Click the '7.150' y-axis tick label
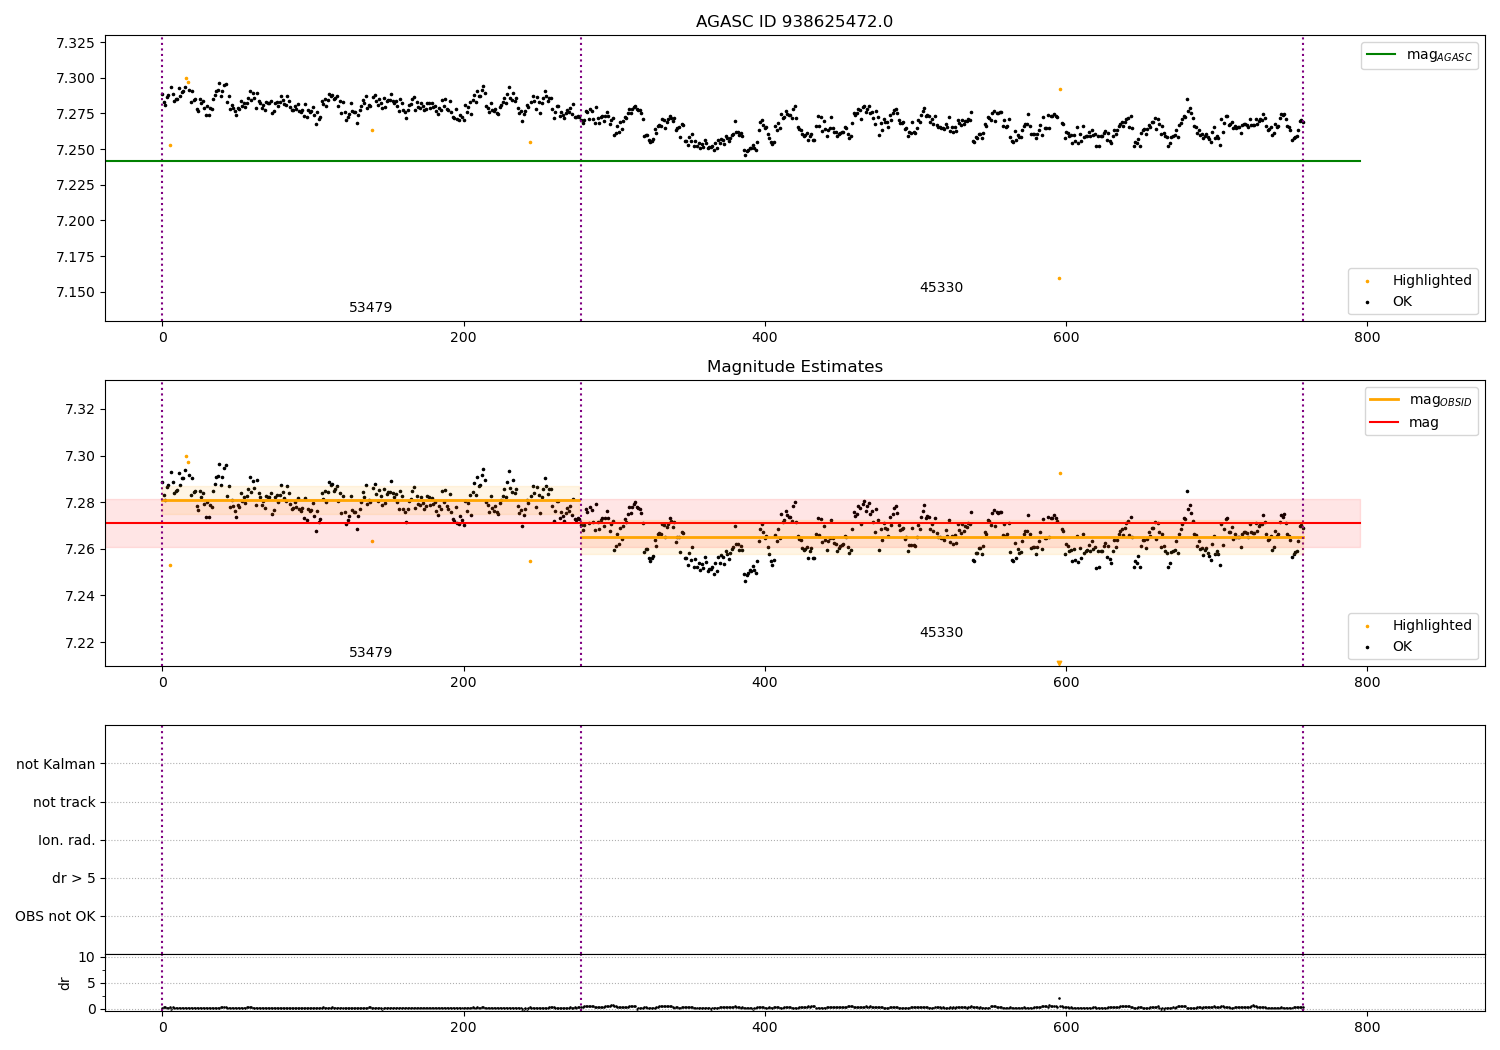 tap(74, 293)
